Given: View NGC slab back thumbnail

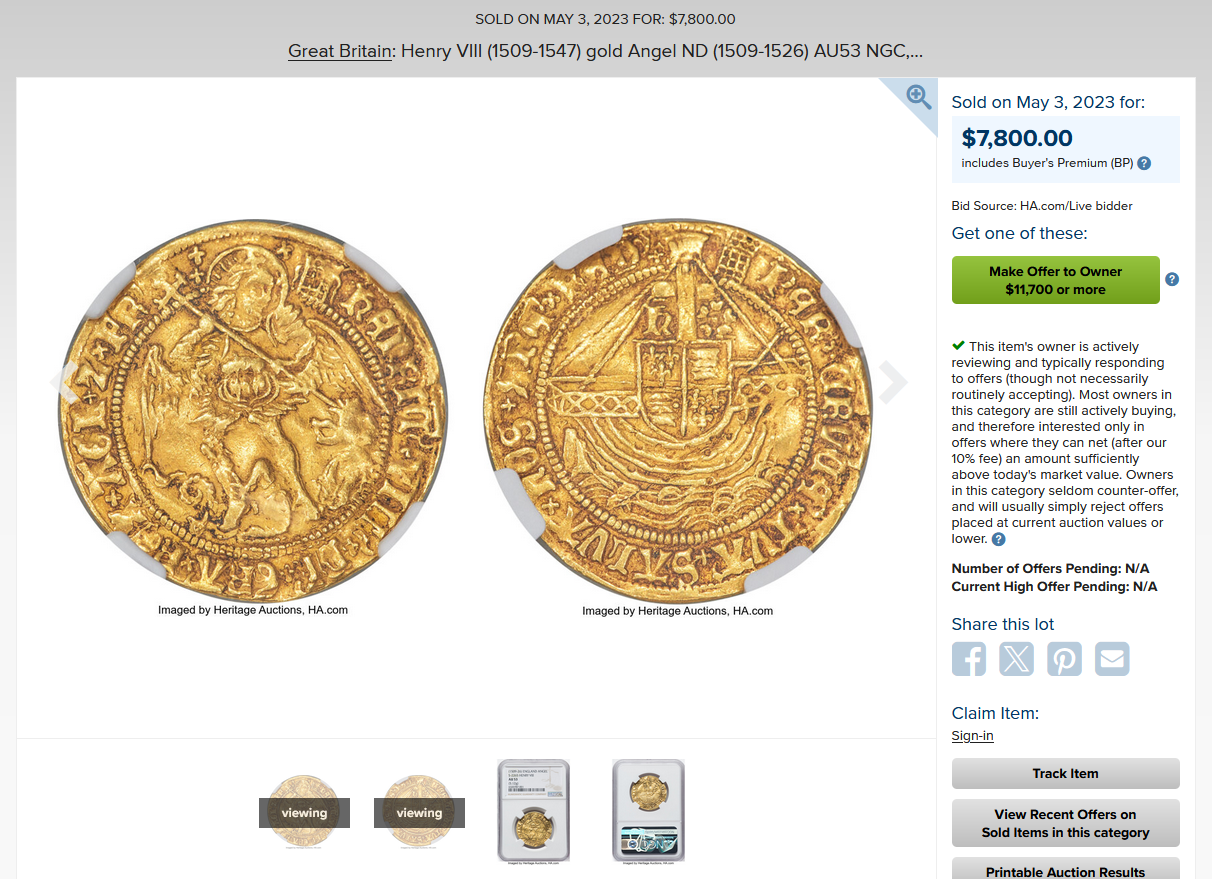Looking at the screenshot, I should [x=648, y=811].
